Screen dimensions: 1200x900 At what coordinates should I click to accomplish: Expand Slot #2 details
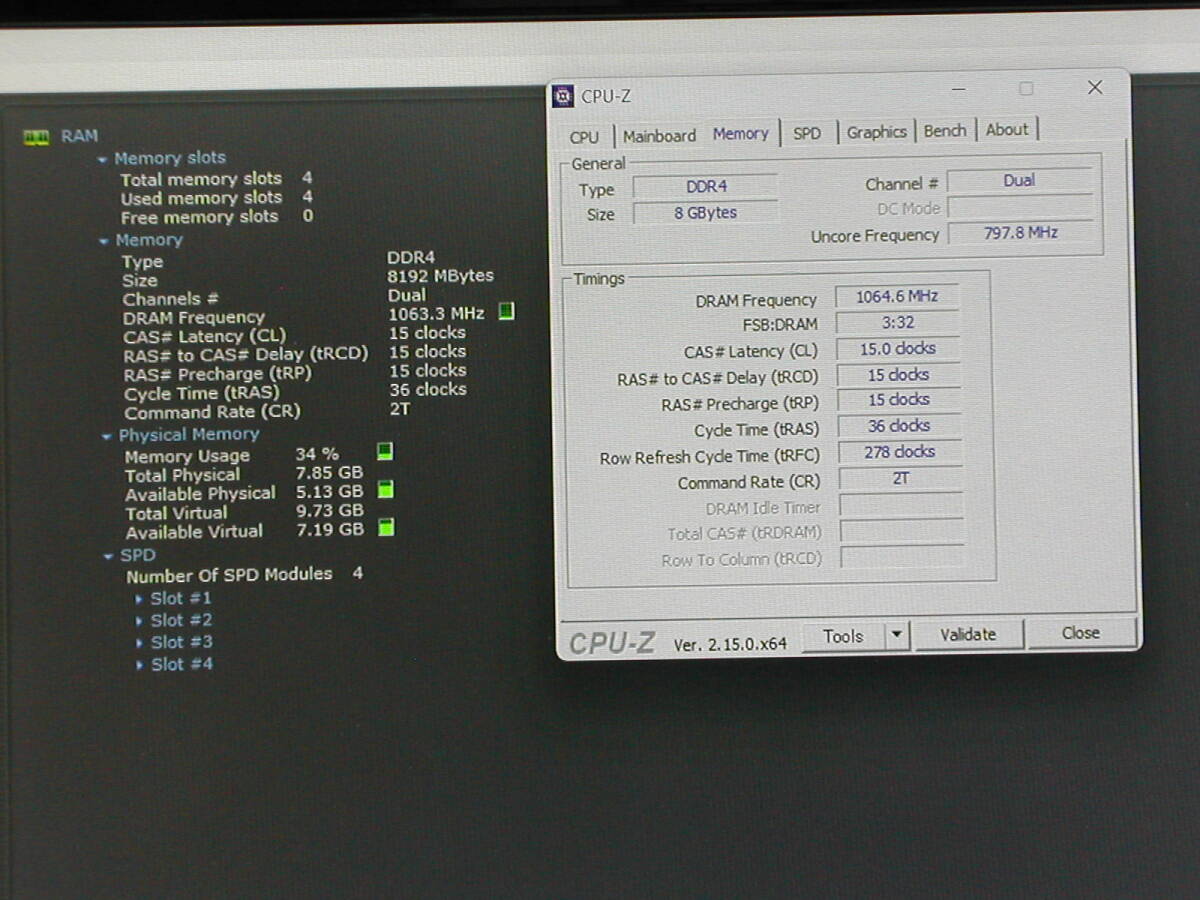point(139,621)
